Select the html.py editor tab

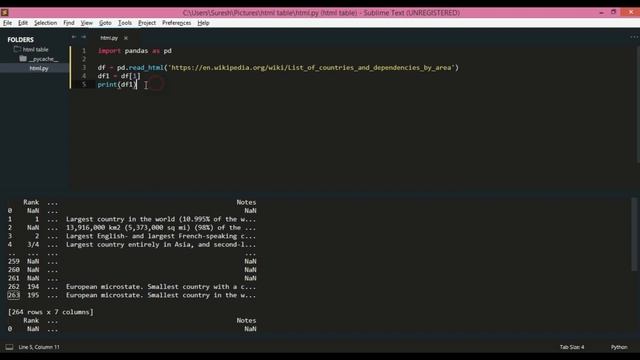coord(109,38)
